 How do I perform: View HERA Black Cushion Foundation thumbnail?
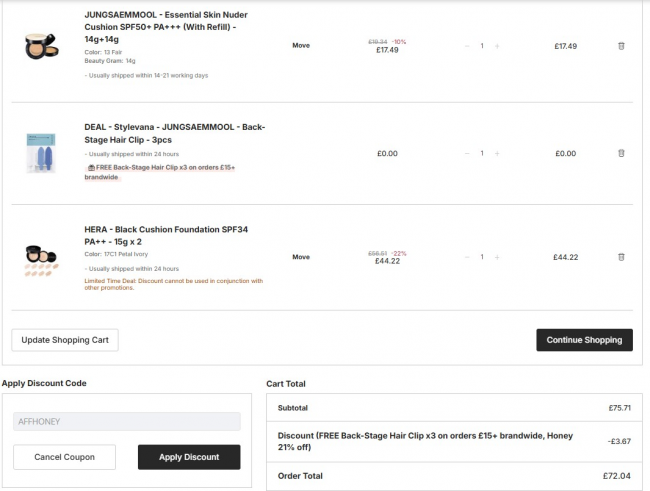point(42,258)
